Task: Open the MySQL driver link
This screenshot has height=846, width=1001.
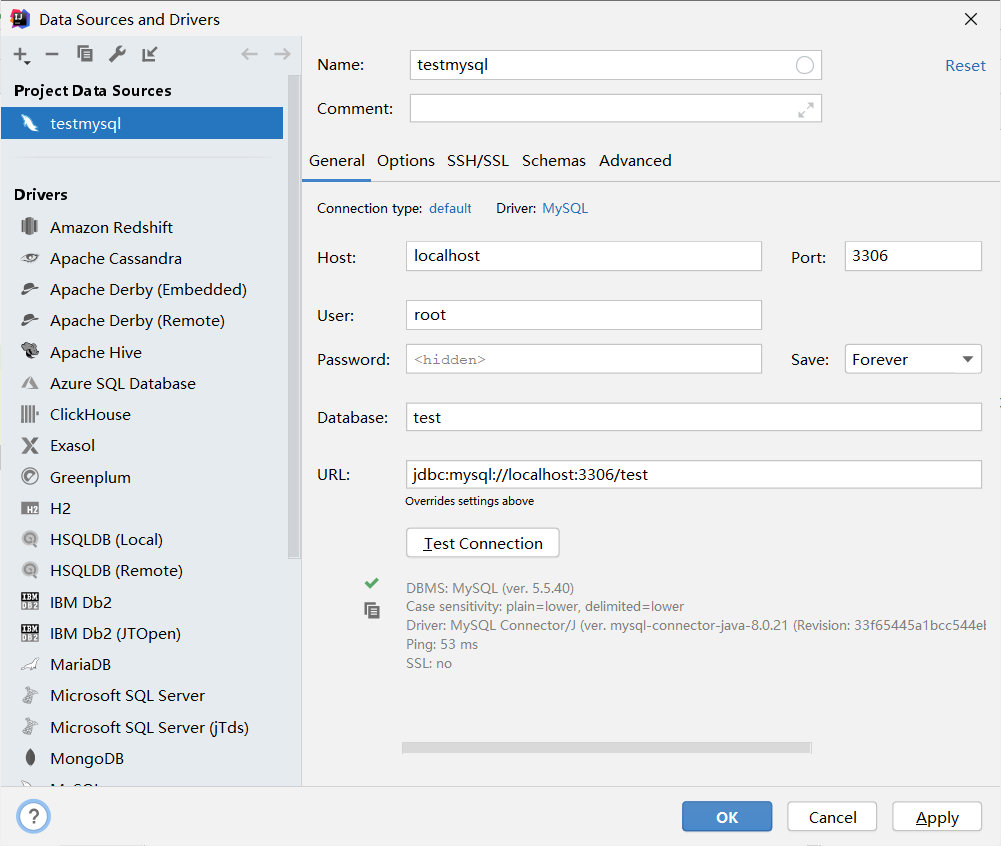Action: pyautogui.click(x=565, y=209)
